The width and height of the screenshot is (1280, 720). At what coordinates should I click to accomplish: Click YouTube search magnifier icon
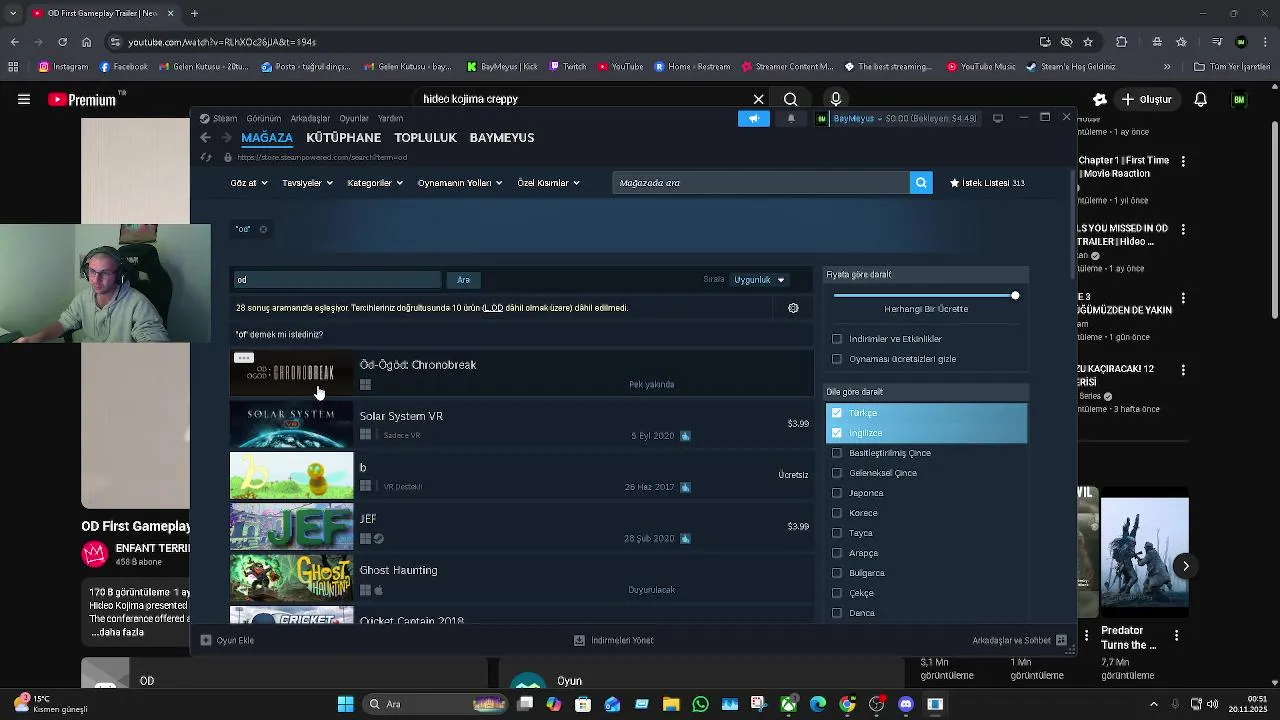[790, 99]
